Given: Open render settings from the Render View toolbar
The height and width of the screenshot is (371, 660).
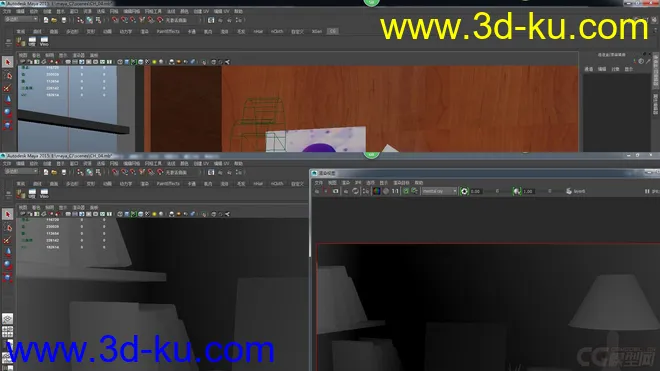Looking at the screenshot, I should [366, 191].
